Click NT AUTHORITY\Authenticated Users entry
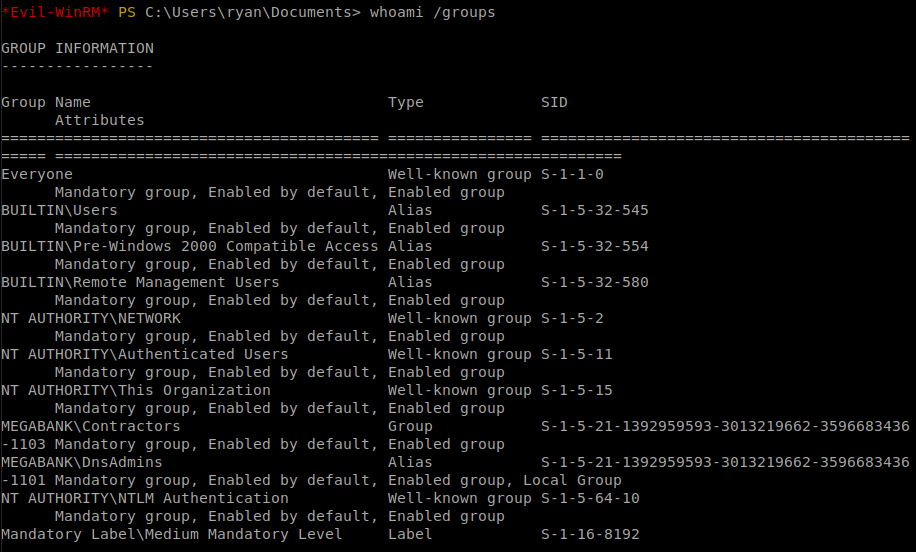Image resolution: width=916 pixels, height=552 pixels. click(145, 354)
